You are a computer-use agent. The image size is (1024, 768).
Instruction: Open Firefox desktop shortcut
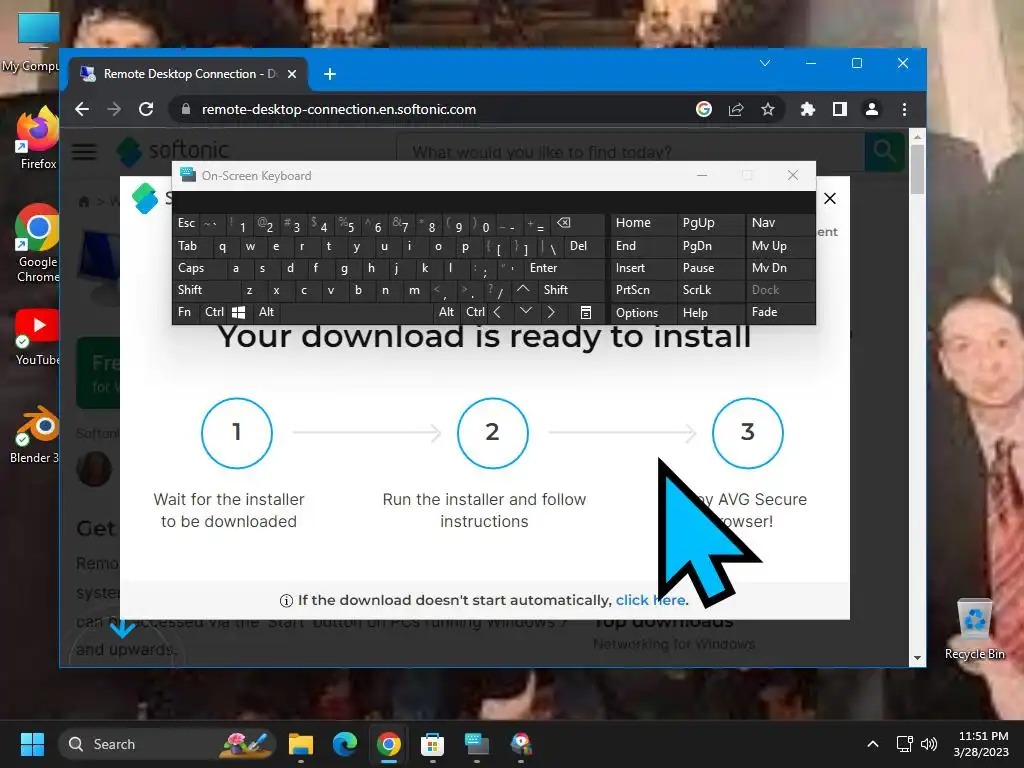[x=38, y=138]
